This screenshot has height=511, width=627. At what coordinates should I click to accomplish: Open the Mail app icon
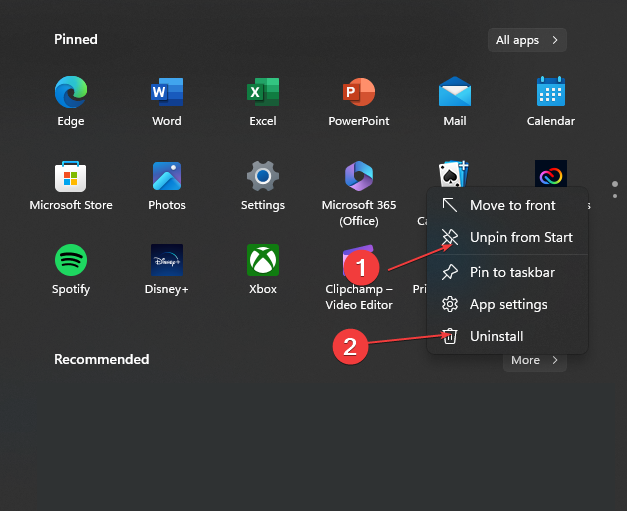click(454, 93)
